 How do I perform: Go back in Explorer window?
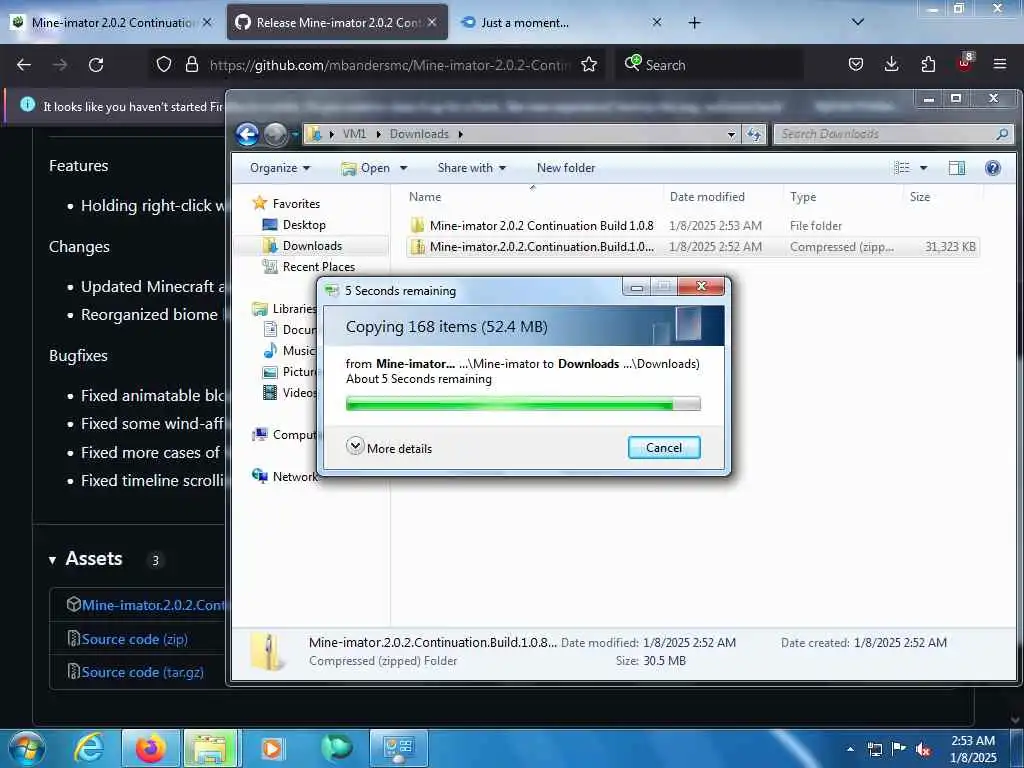click(x=248, y=135)
